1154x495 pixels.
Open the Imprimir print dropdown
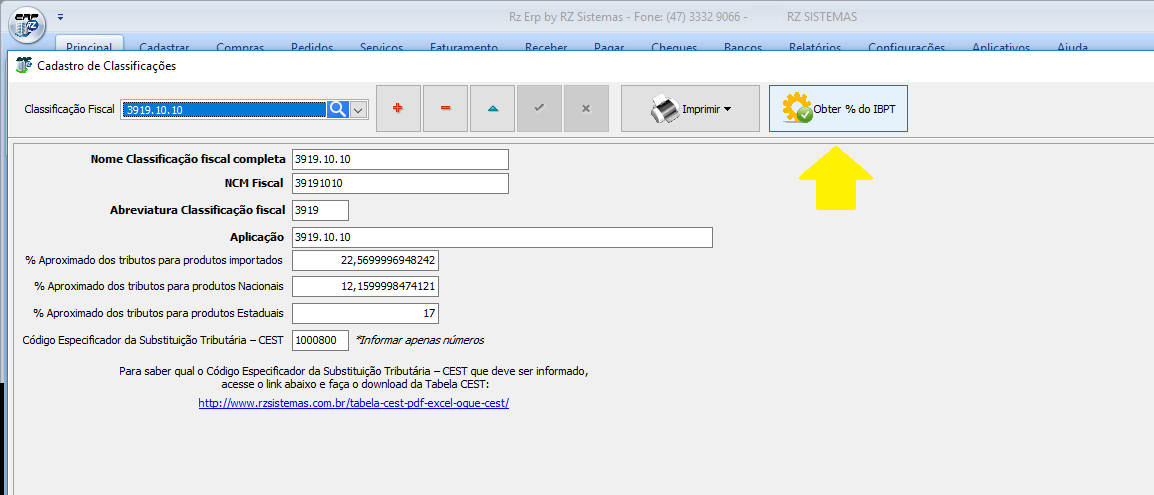(x=690, y=108)
